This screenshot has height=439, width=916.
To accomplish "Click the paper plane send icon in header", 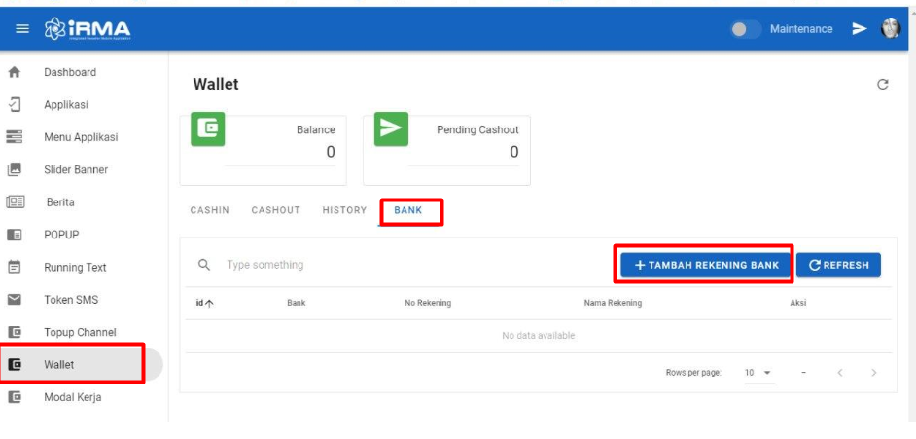I will pyautogui.click(x=858, y=29).
